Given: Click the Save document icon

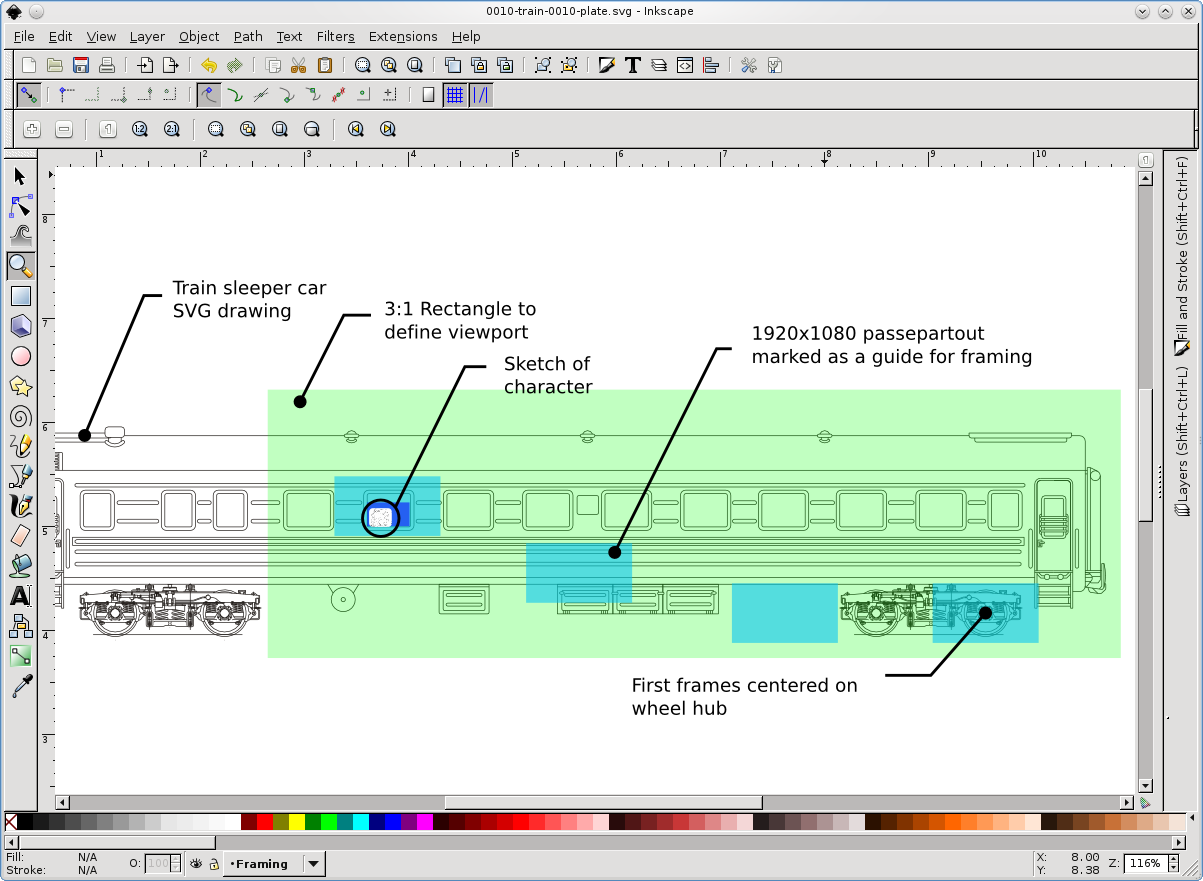Looking at the screenshot, I should coord(81,66).
